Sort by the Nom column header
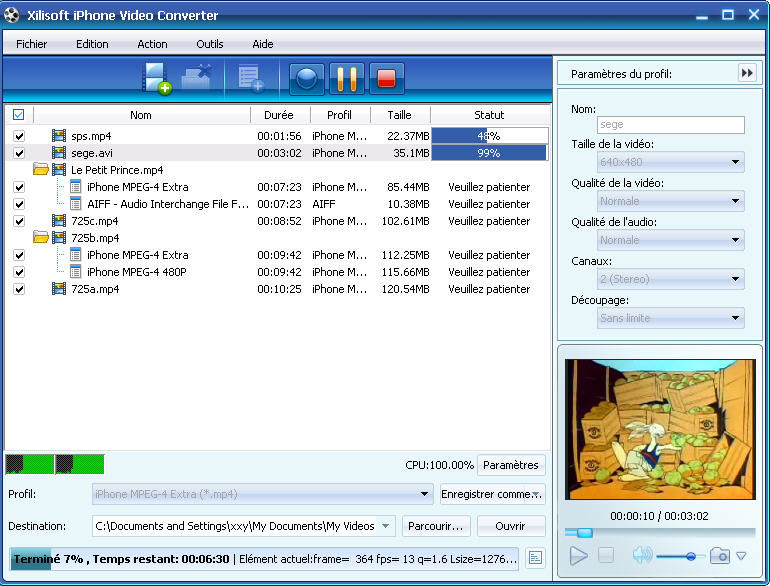The image size is (770, 586). (x=141, y=115)
